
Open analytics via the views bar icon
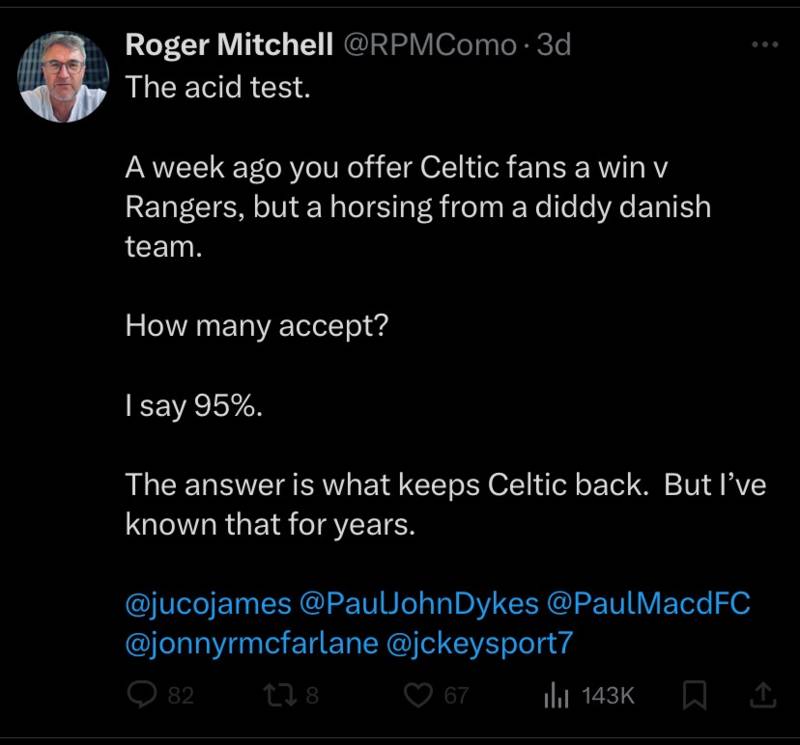pos(554,697)
